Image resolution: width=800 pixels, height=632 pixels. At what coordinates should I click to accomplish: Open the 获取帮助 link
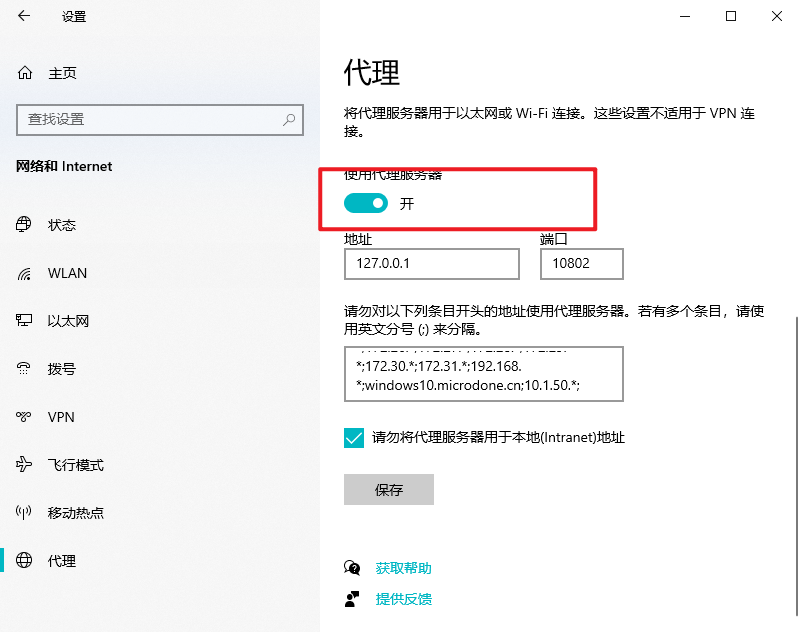point(404,568)
